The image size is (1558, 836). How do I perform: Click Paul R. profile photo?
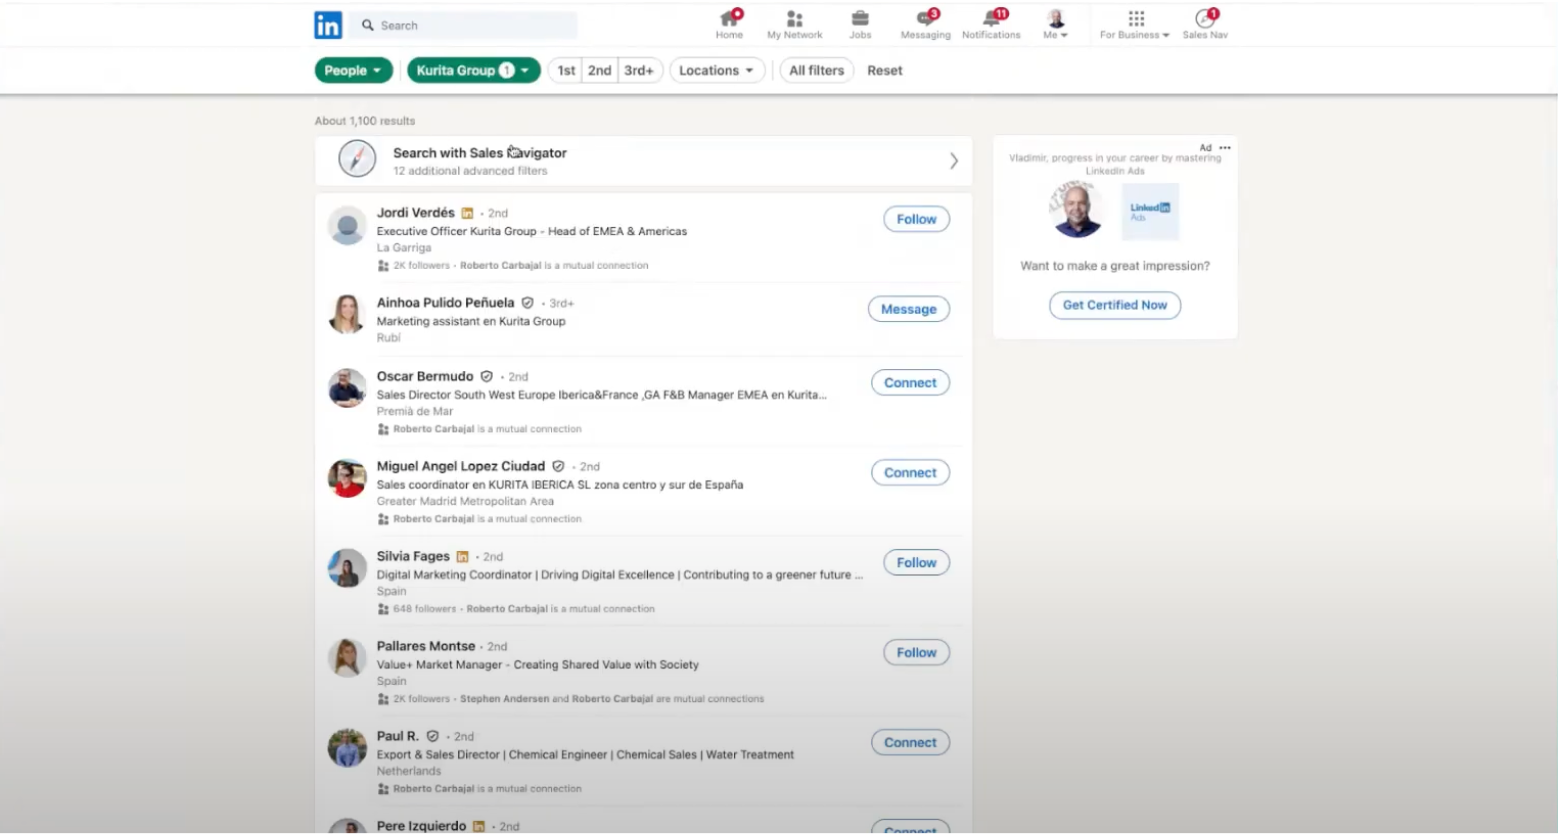click(347, 748)
